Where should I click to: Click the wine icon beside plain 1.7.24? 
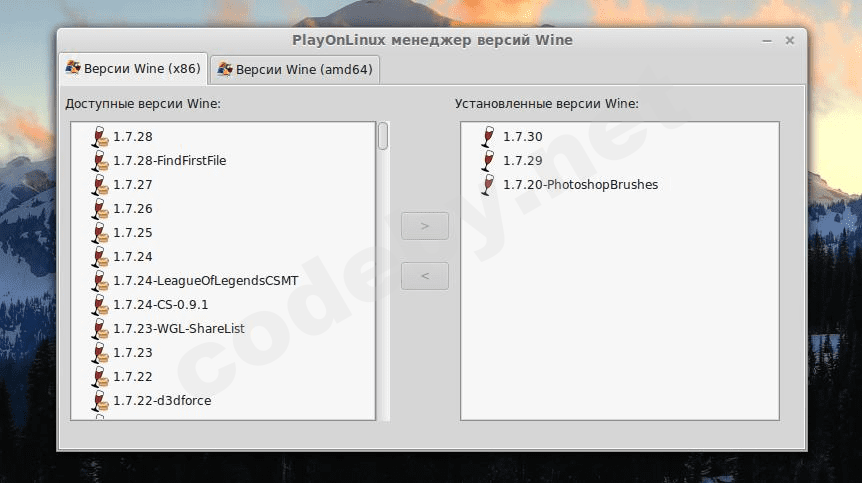click(x=100, y=257)
